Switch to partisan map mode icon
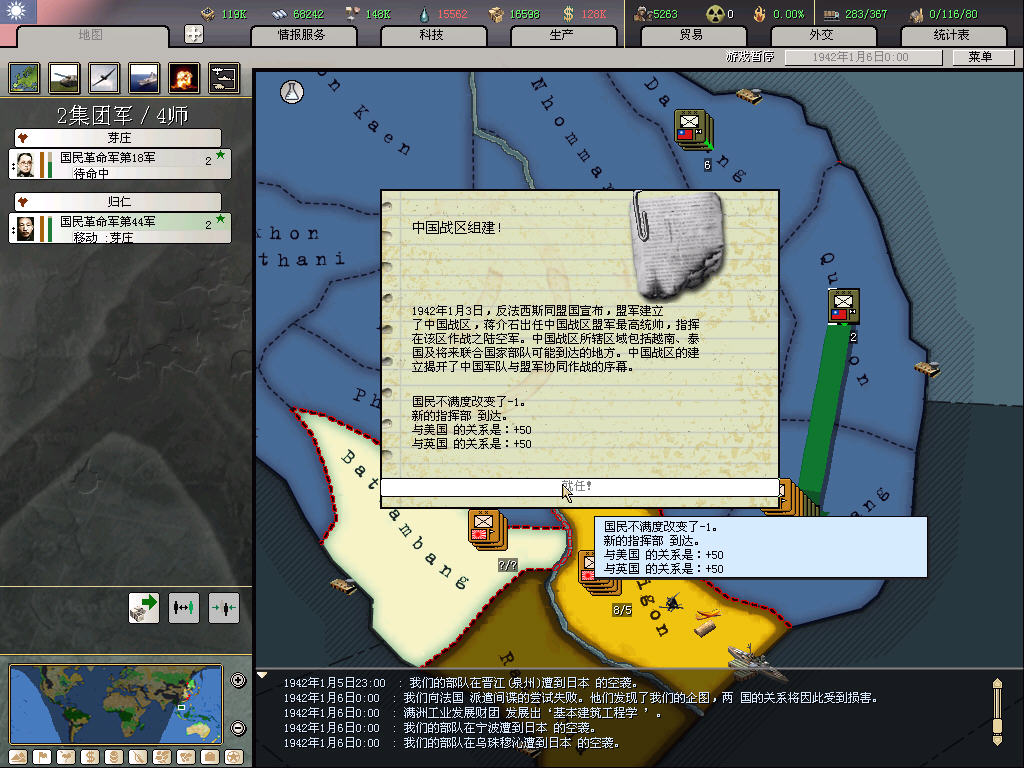This screenshot has height=768, width=1024. 138,757
